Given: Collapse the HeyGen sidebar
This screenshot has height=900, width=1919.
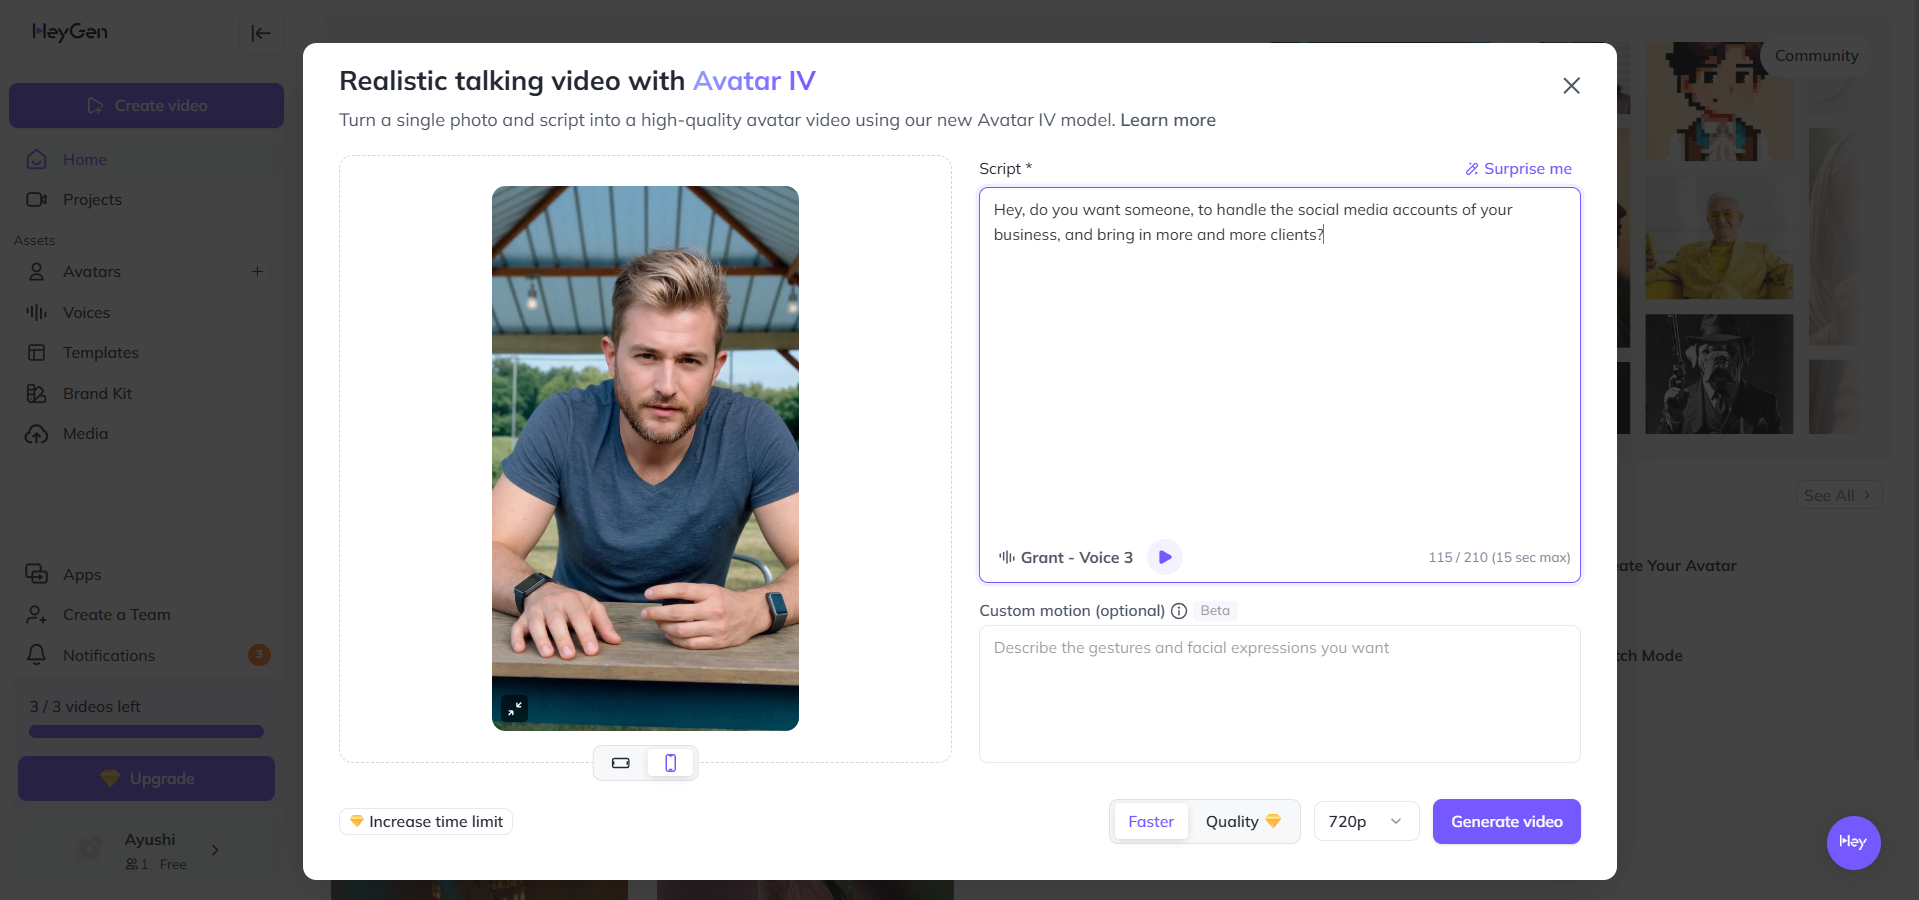Looking at the screenshot, I should (261, 33).
